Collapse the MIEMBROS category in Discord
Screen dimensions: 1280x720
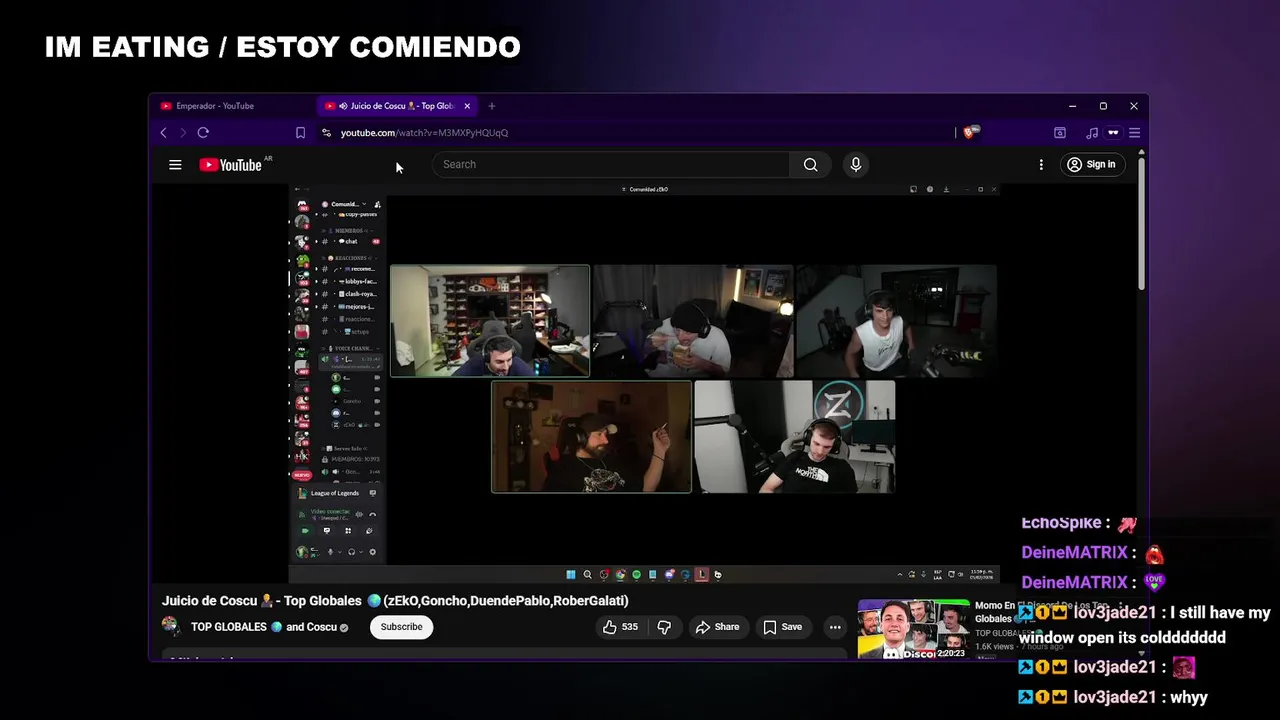[x=347, y=230]
